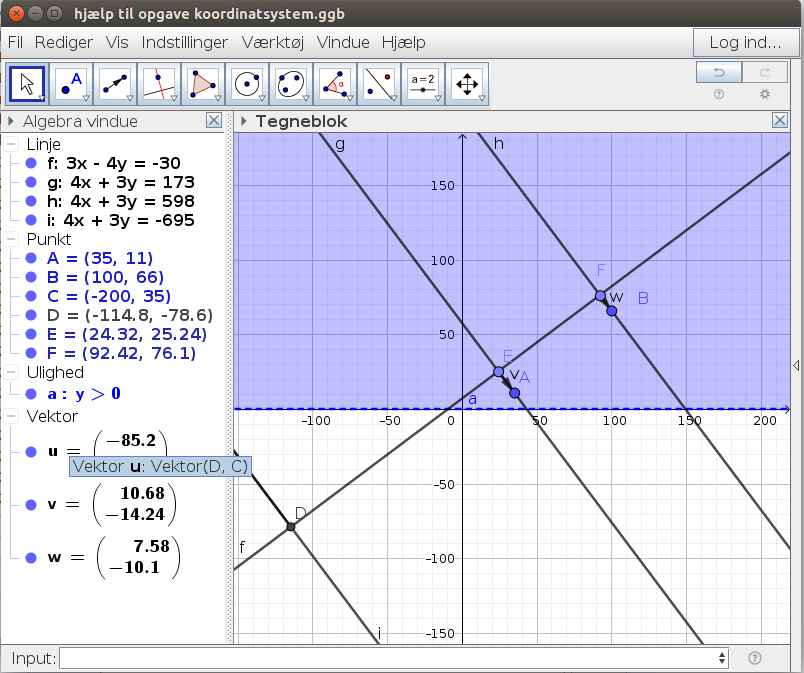
Task: Select the Reflect about line tool
Action: pyautogui.click(x=380, y=84)
